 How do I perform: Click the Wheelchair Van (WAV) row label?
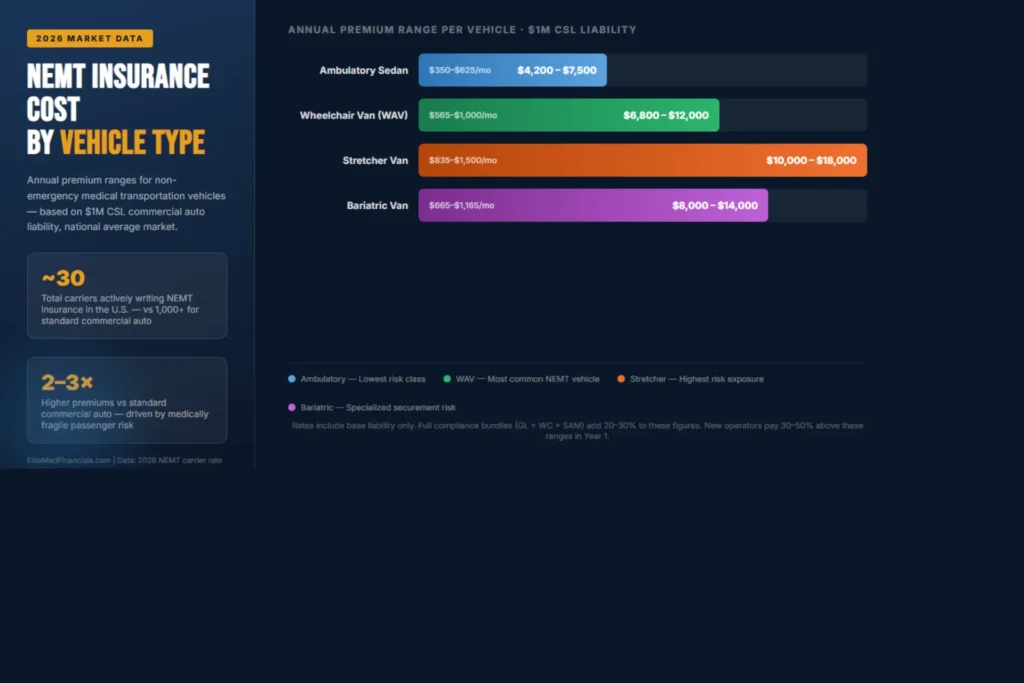tap(354, 115)
